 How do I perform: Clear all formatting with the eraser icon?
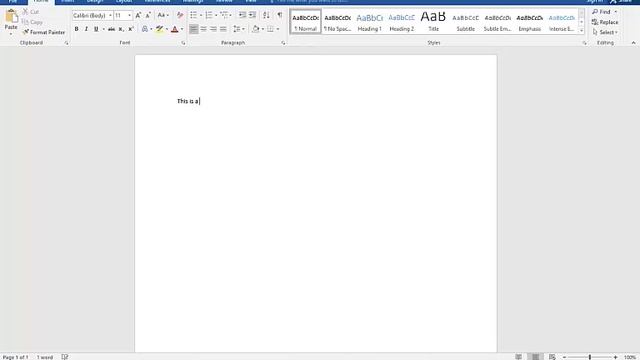coord(180,16)
